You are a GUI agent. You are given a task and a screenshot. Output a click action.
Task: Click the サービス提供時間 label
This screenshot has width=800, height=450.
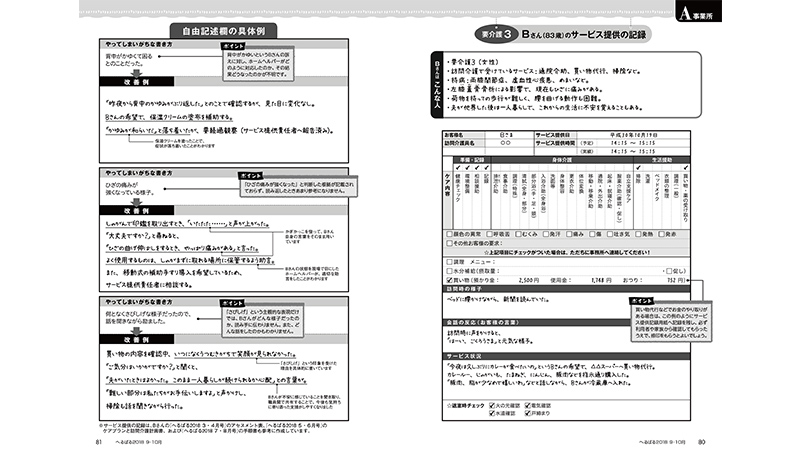(x=555, y=143)
